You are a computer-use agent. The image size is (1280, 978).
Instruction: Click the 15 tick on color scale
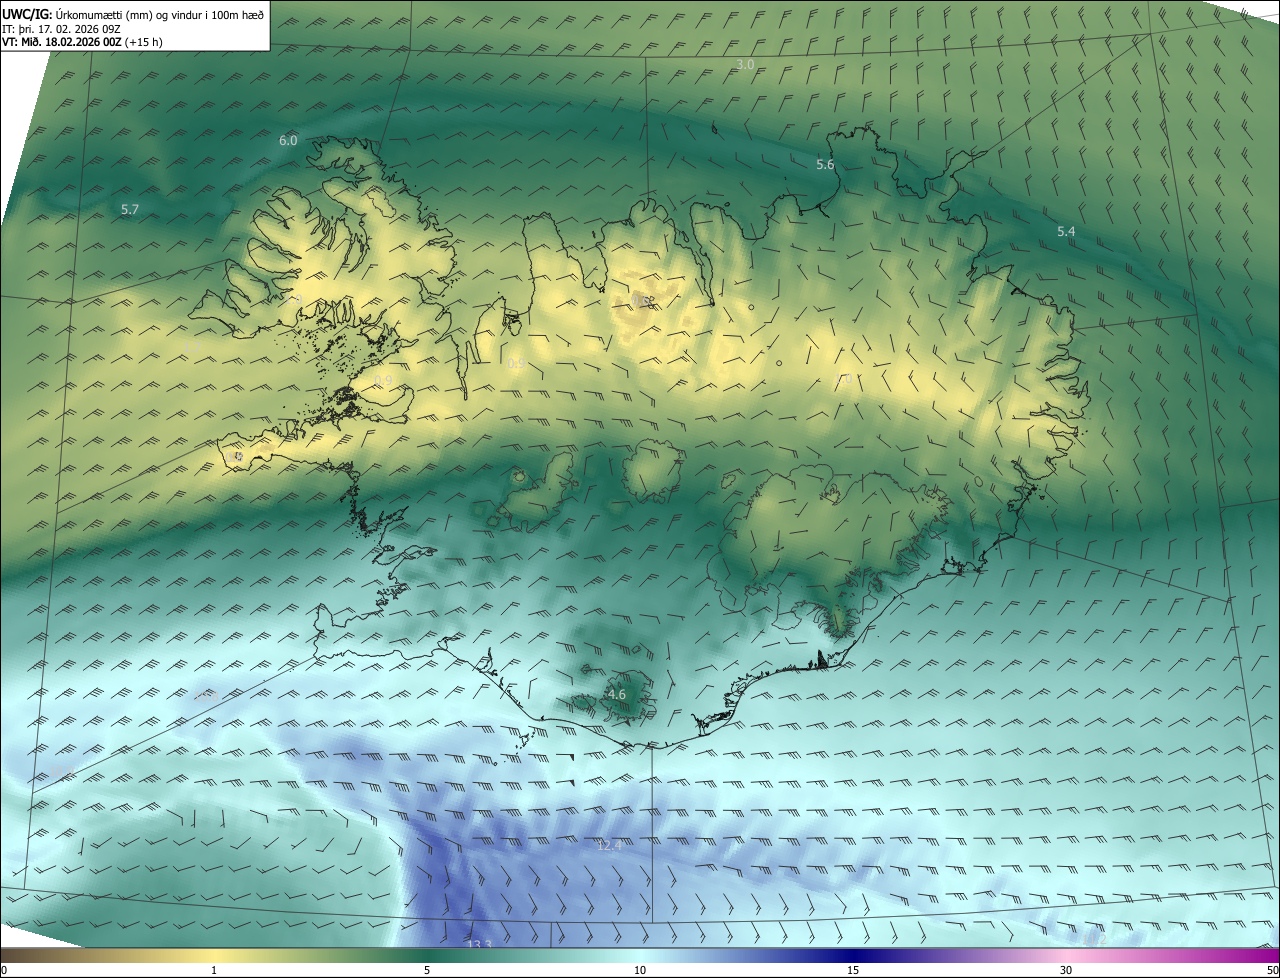(x=853, y=971)
